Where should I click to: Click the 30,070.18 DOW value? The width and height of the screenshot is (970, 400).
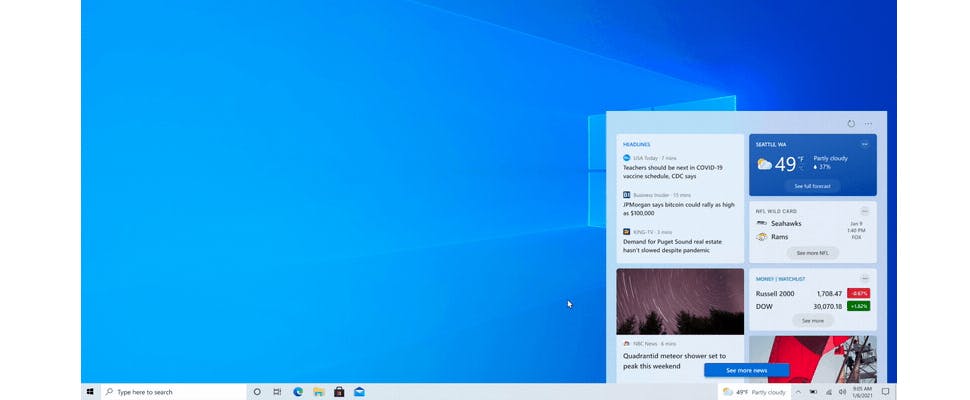pyautogui.click(x=828, y=306)
